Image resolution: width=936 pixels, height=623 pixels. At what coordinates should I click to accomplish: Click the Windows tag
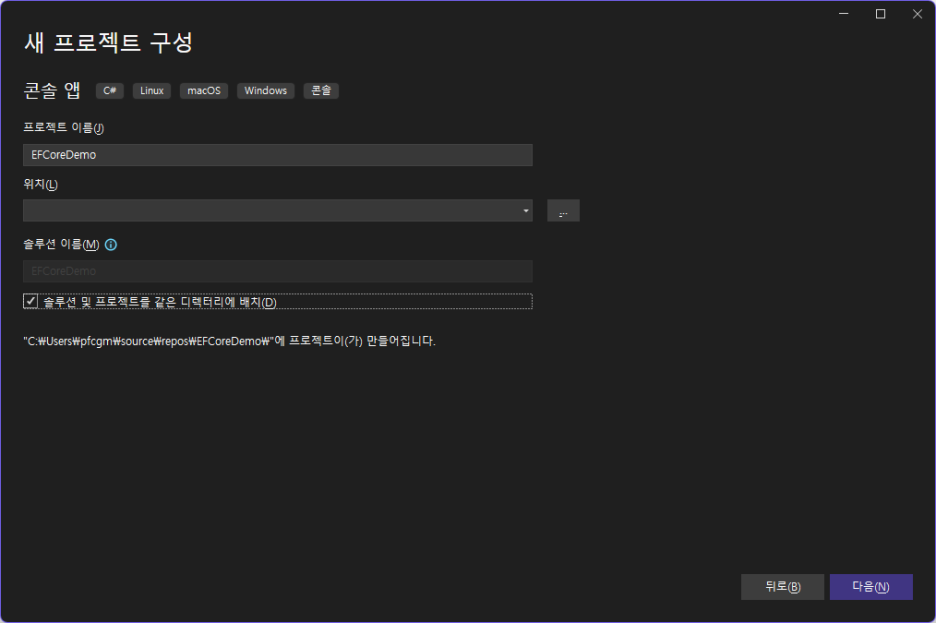(x=266, y=91)
